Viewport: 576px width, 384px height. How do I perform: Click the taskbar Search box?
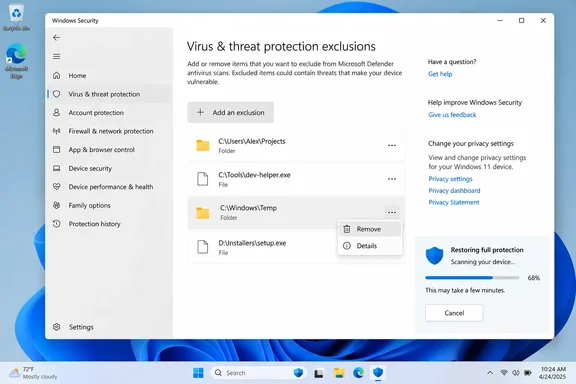[x=258, y=373]
